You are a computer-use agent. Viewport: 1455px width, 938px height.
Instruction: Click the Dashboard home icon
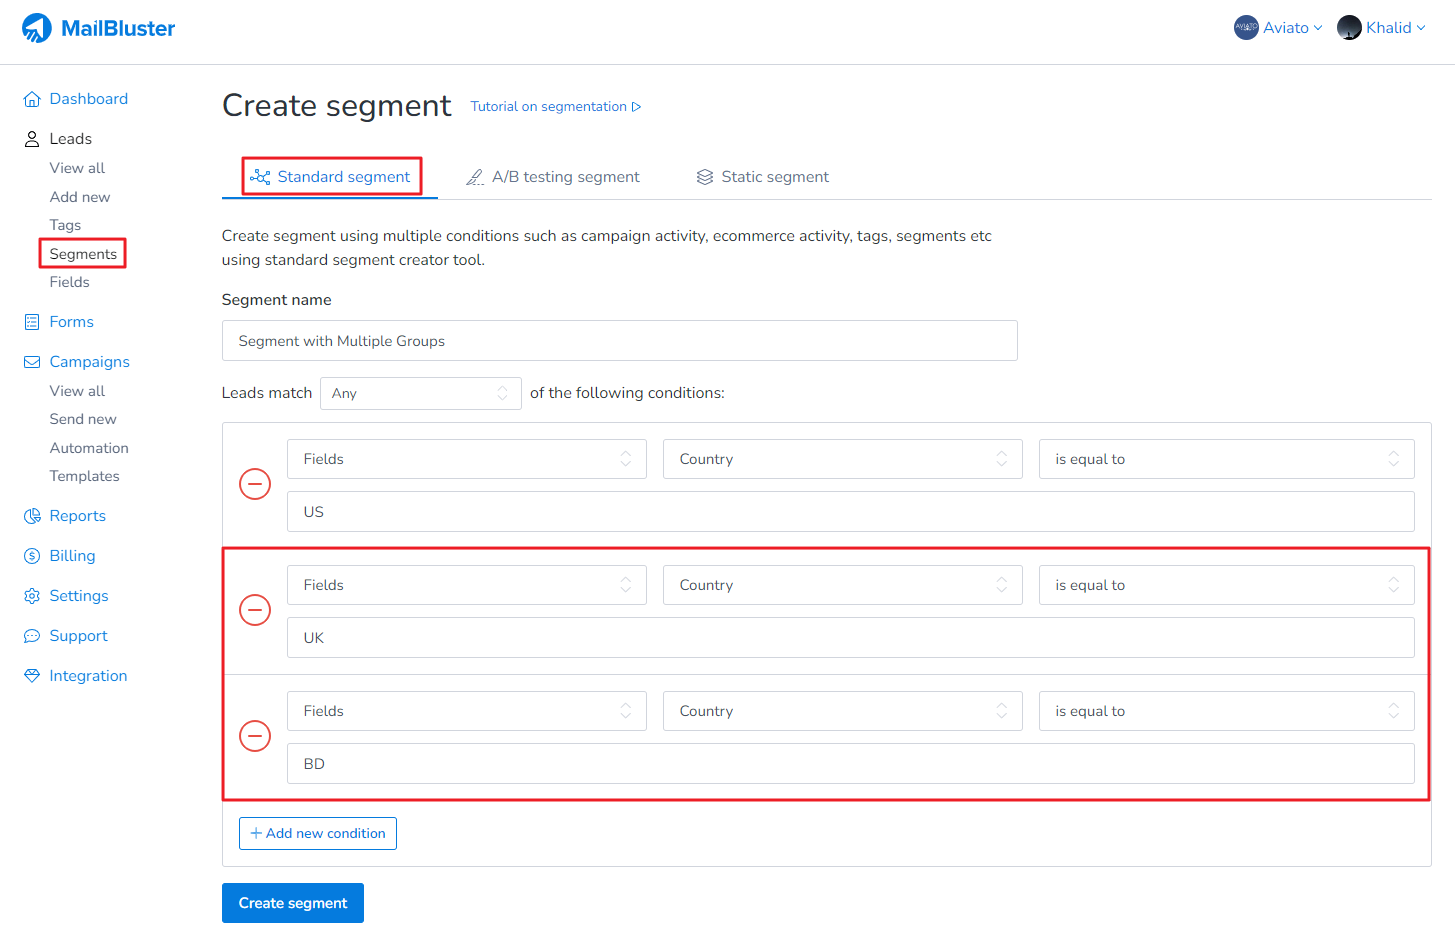[x=32, y=99]
